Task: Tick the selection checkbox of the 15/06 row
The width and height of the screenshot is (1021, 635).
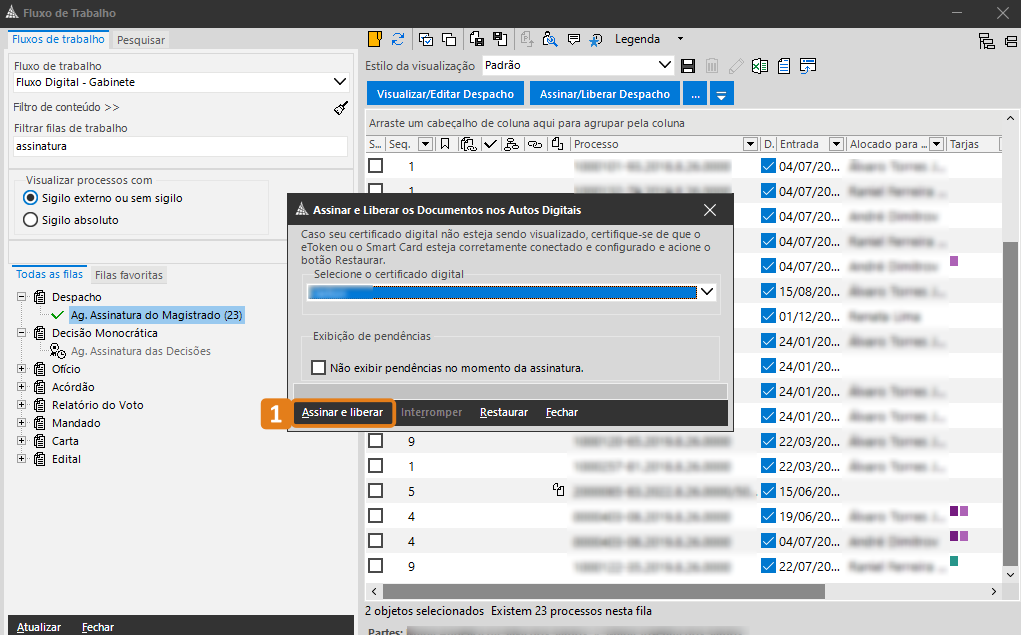Action: (x=376, y=491)
